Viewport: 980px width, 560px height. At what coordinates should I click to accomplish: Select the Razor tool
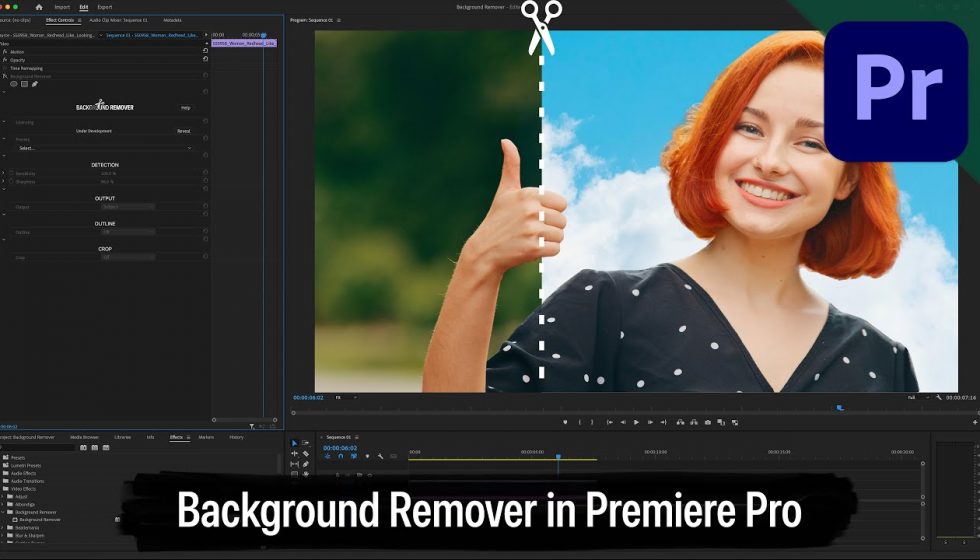click(306, 454)
